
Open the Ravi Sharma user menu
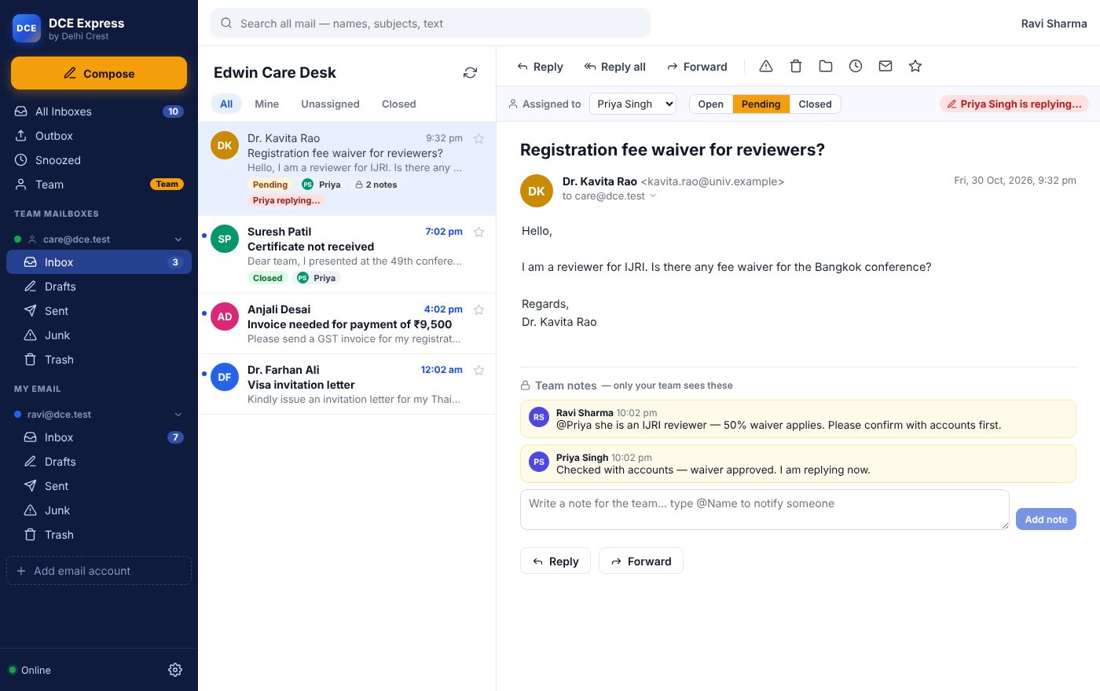[x=1054, y=23]
